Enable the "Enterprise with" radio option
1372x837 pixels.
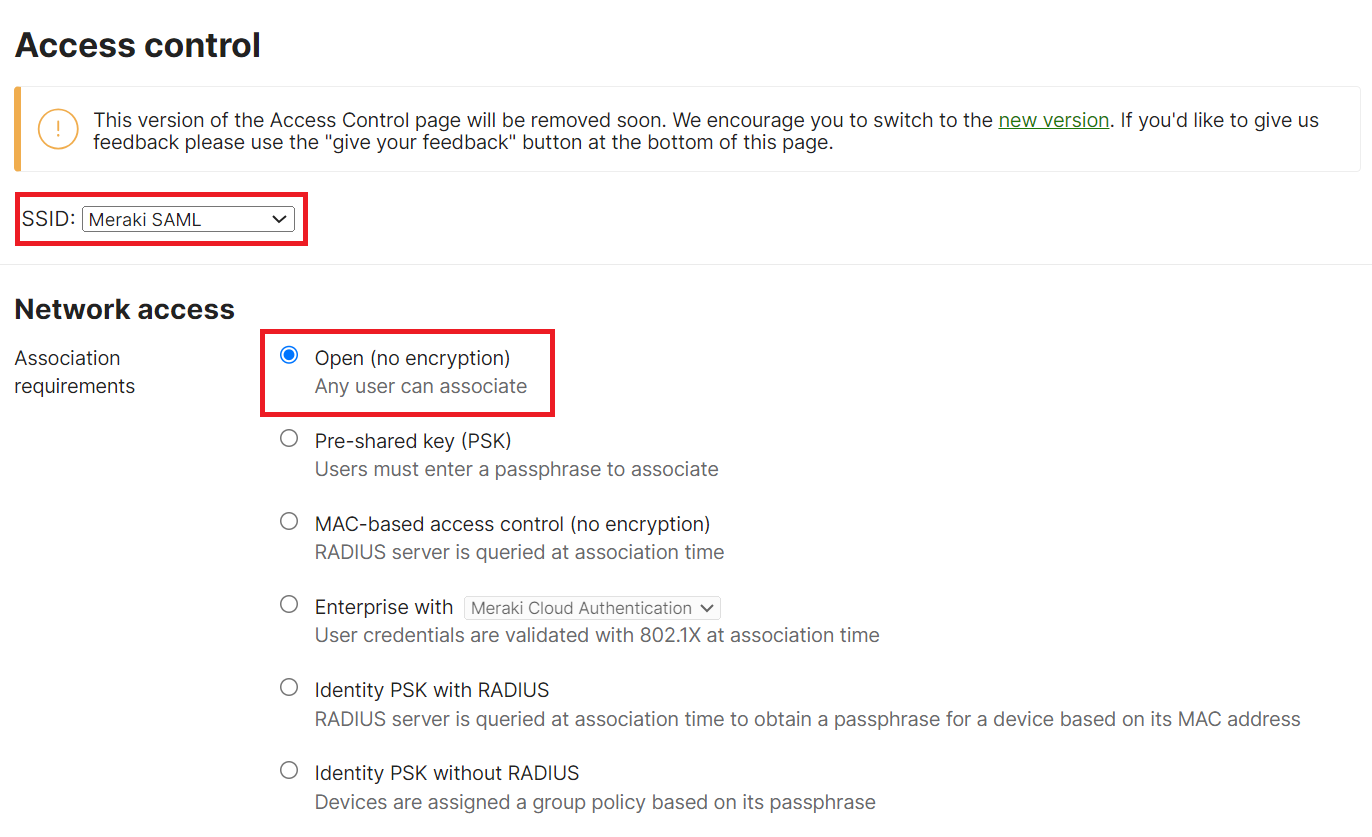tap(289, 604)
